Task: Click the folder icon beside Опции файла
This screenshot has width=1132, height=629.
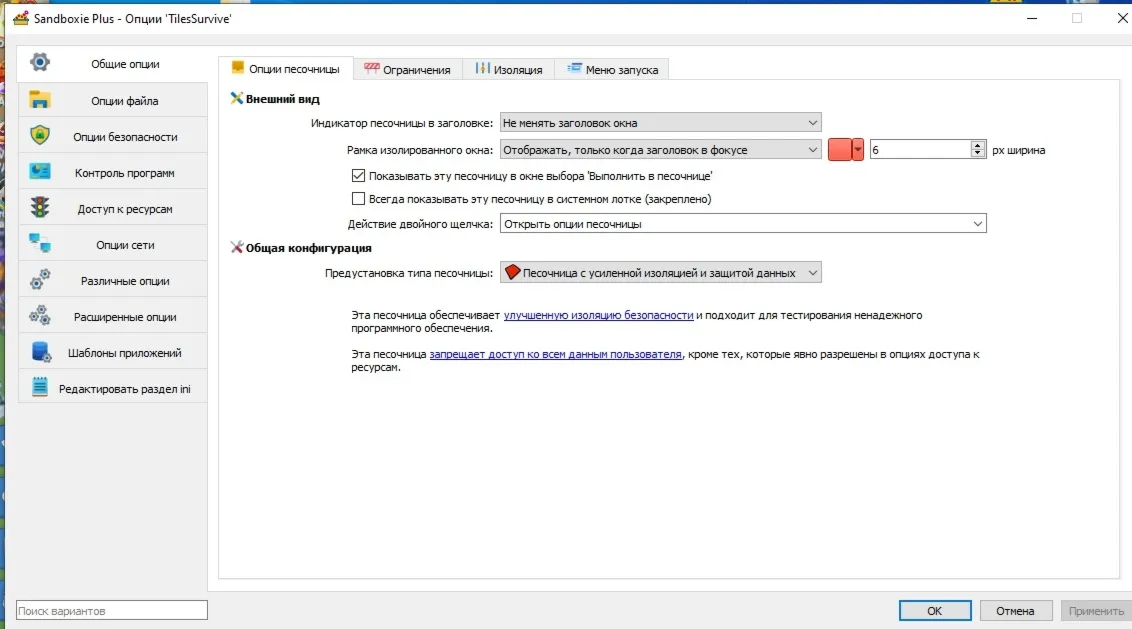Action: pyautogui.click(x=40, y=100)
